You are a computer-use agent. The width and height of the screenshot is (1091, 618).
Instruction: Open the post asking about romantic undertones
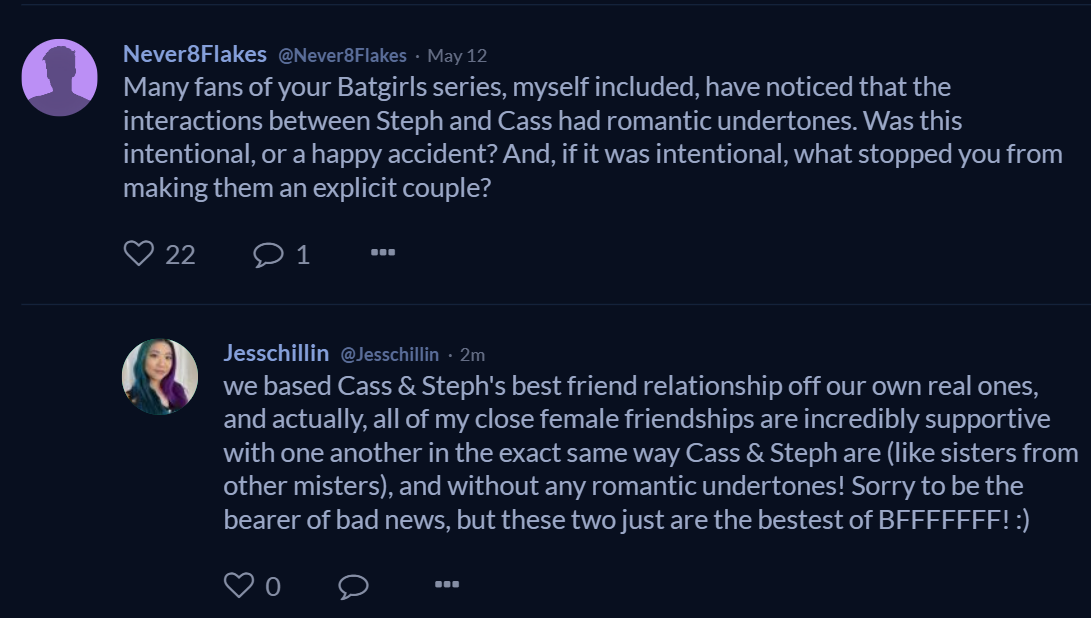[590, 137]
